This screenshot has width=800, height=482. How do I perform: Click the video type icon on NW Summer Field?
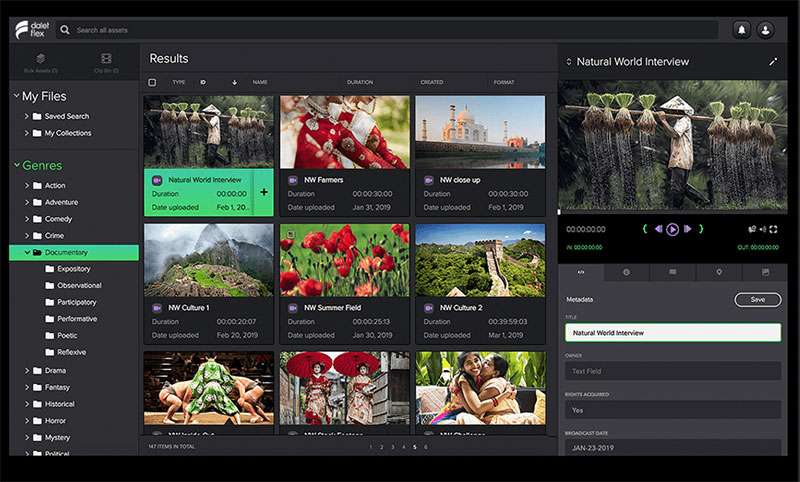coord(293,308)
